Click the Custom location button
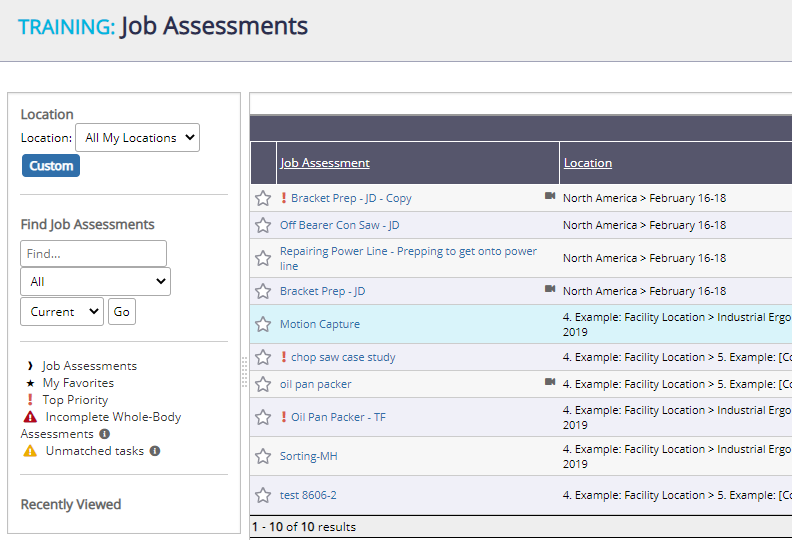 [51, 166]
